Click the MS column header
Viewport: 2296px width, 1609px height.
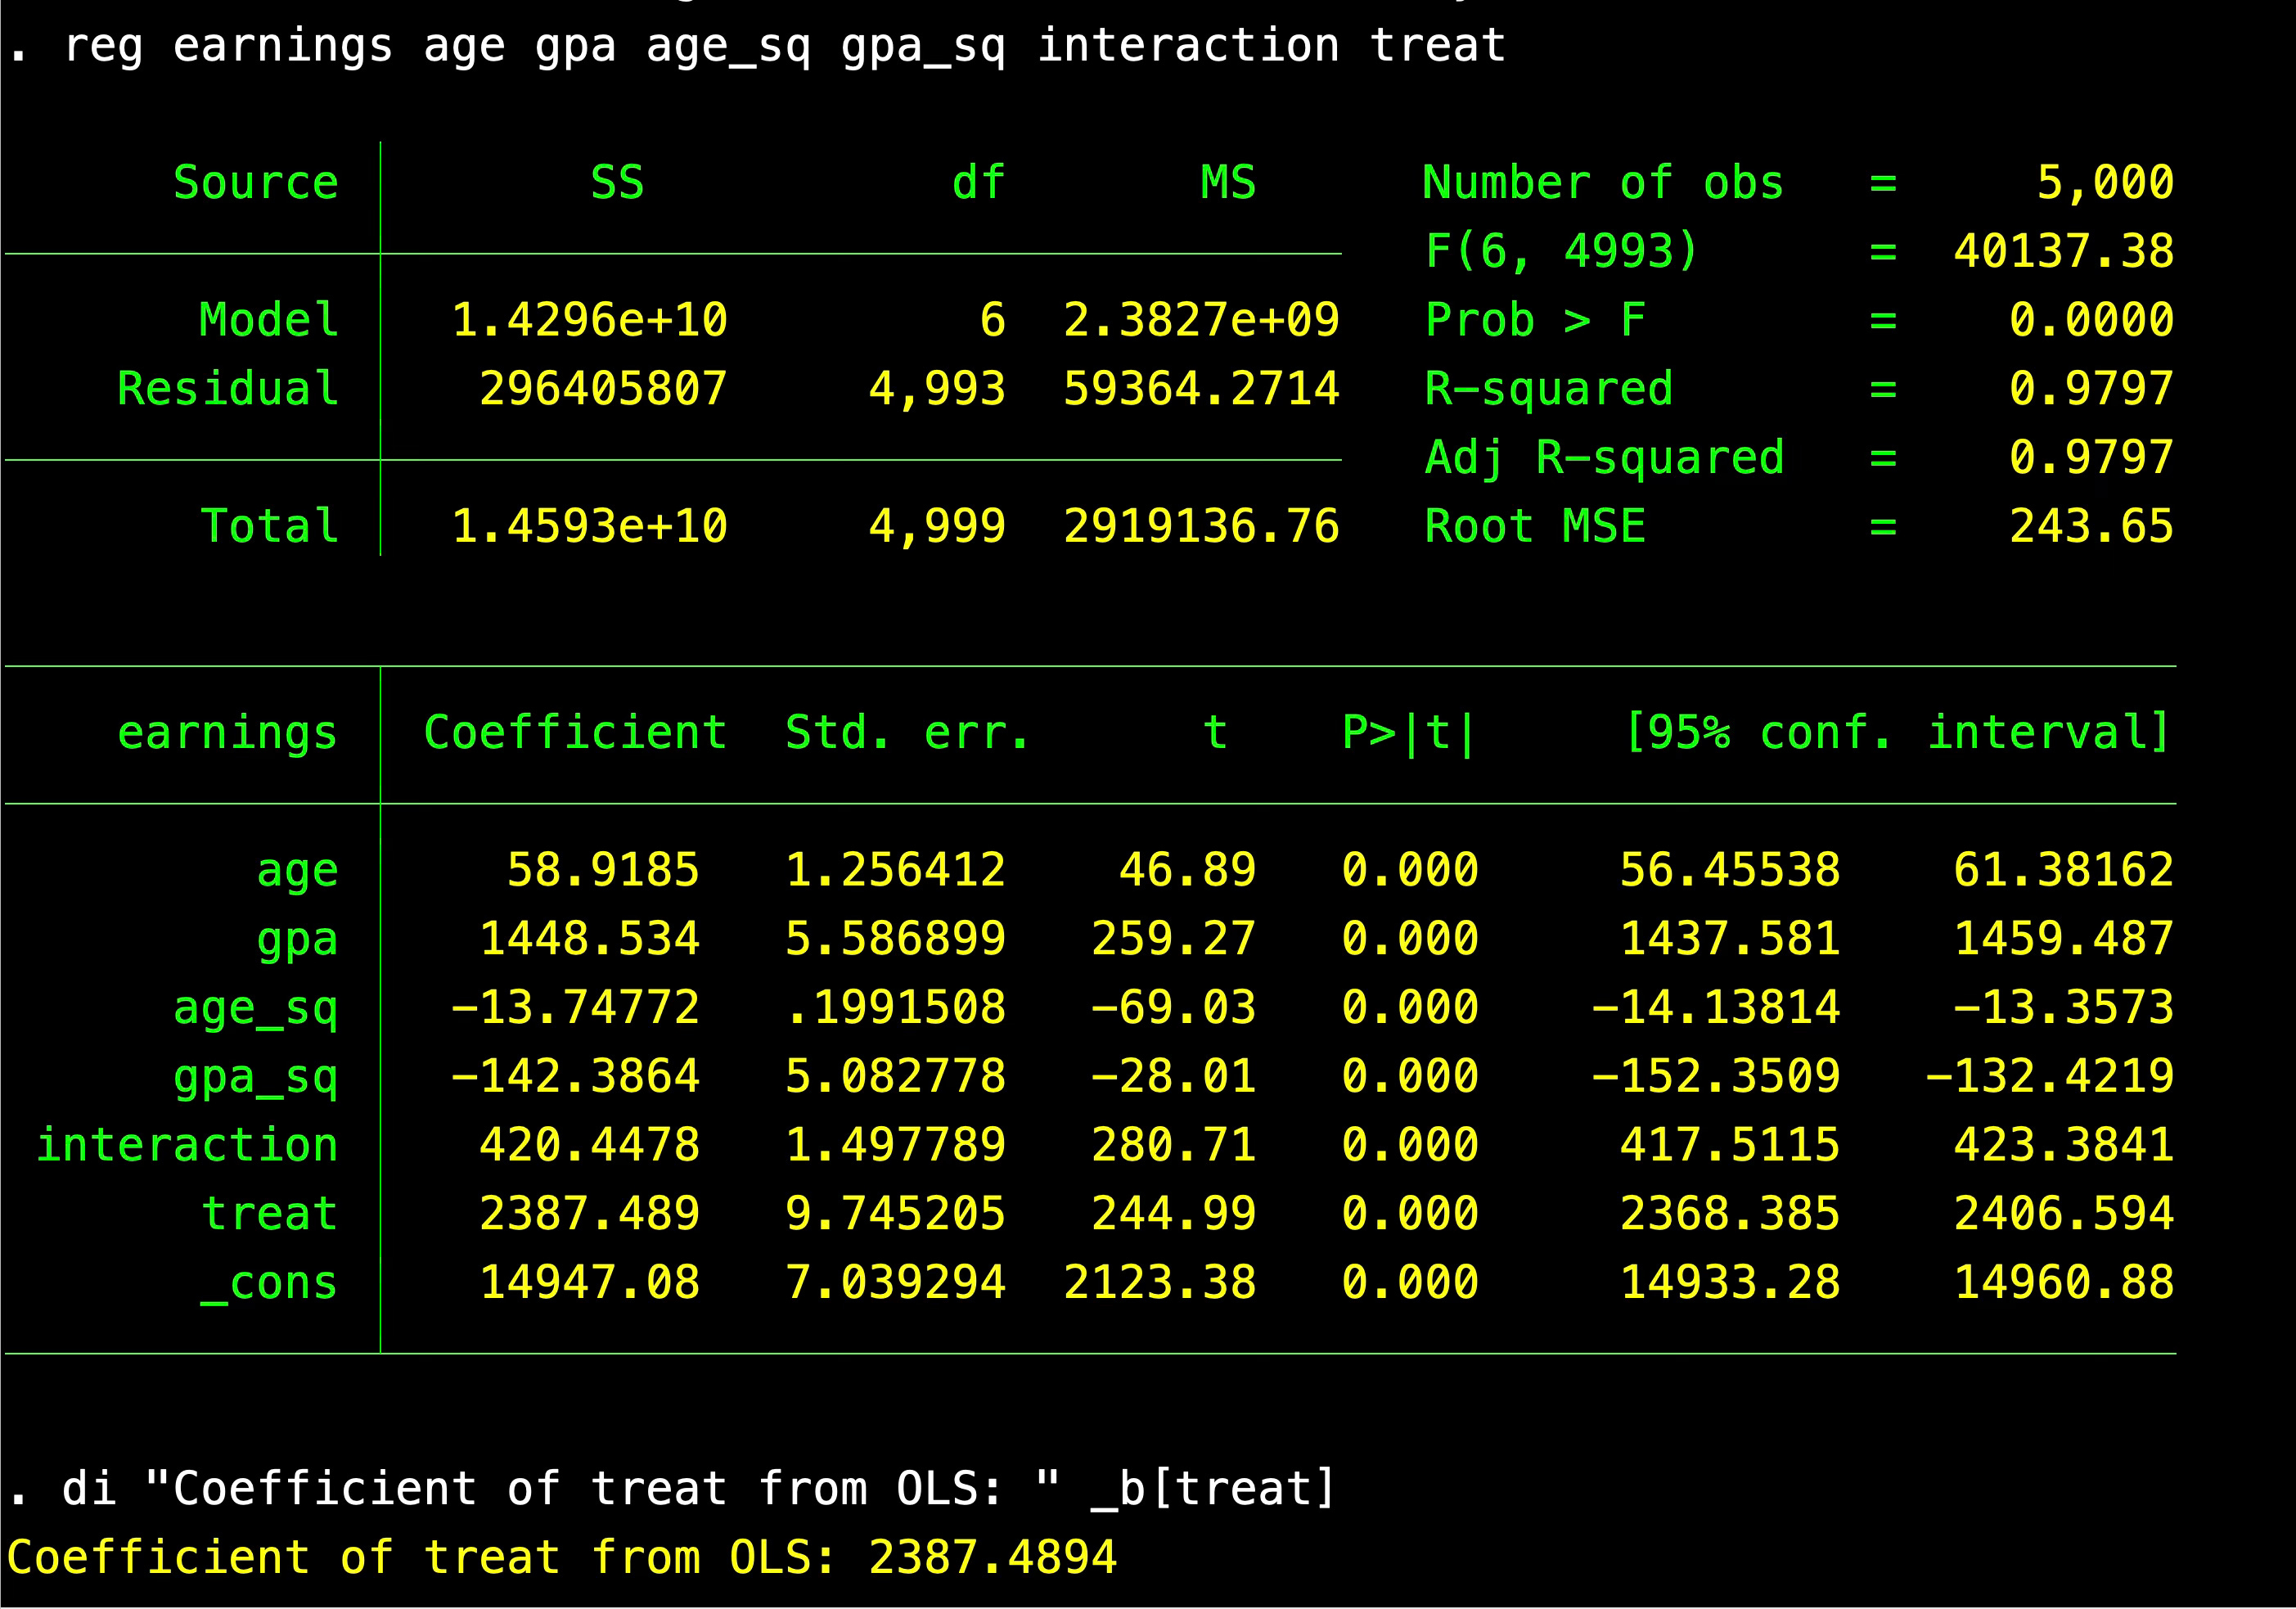(x=1228, y=183)
